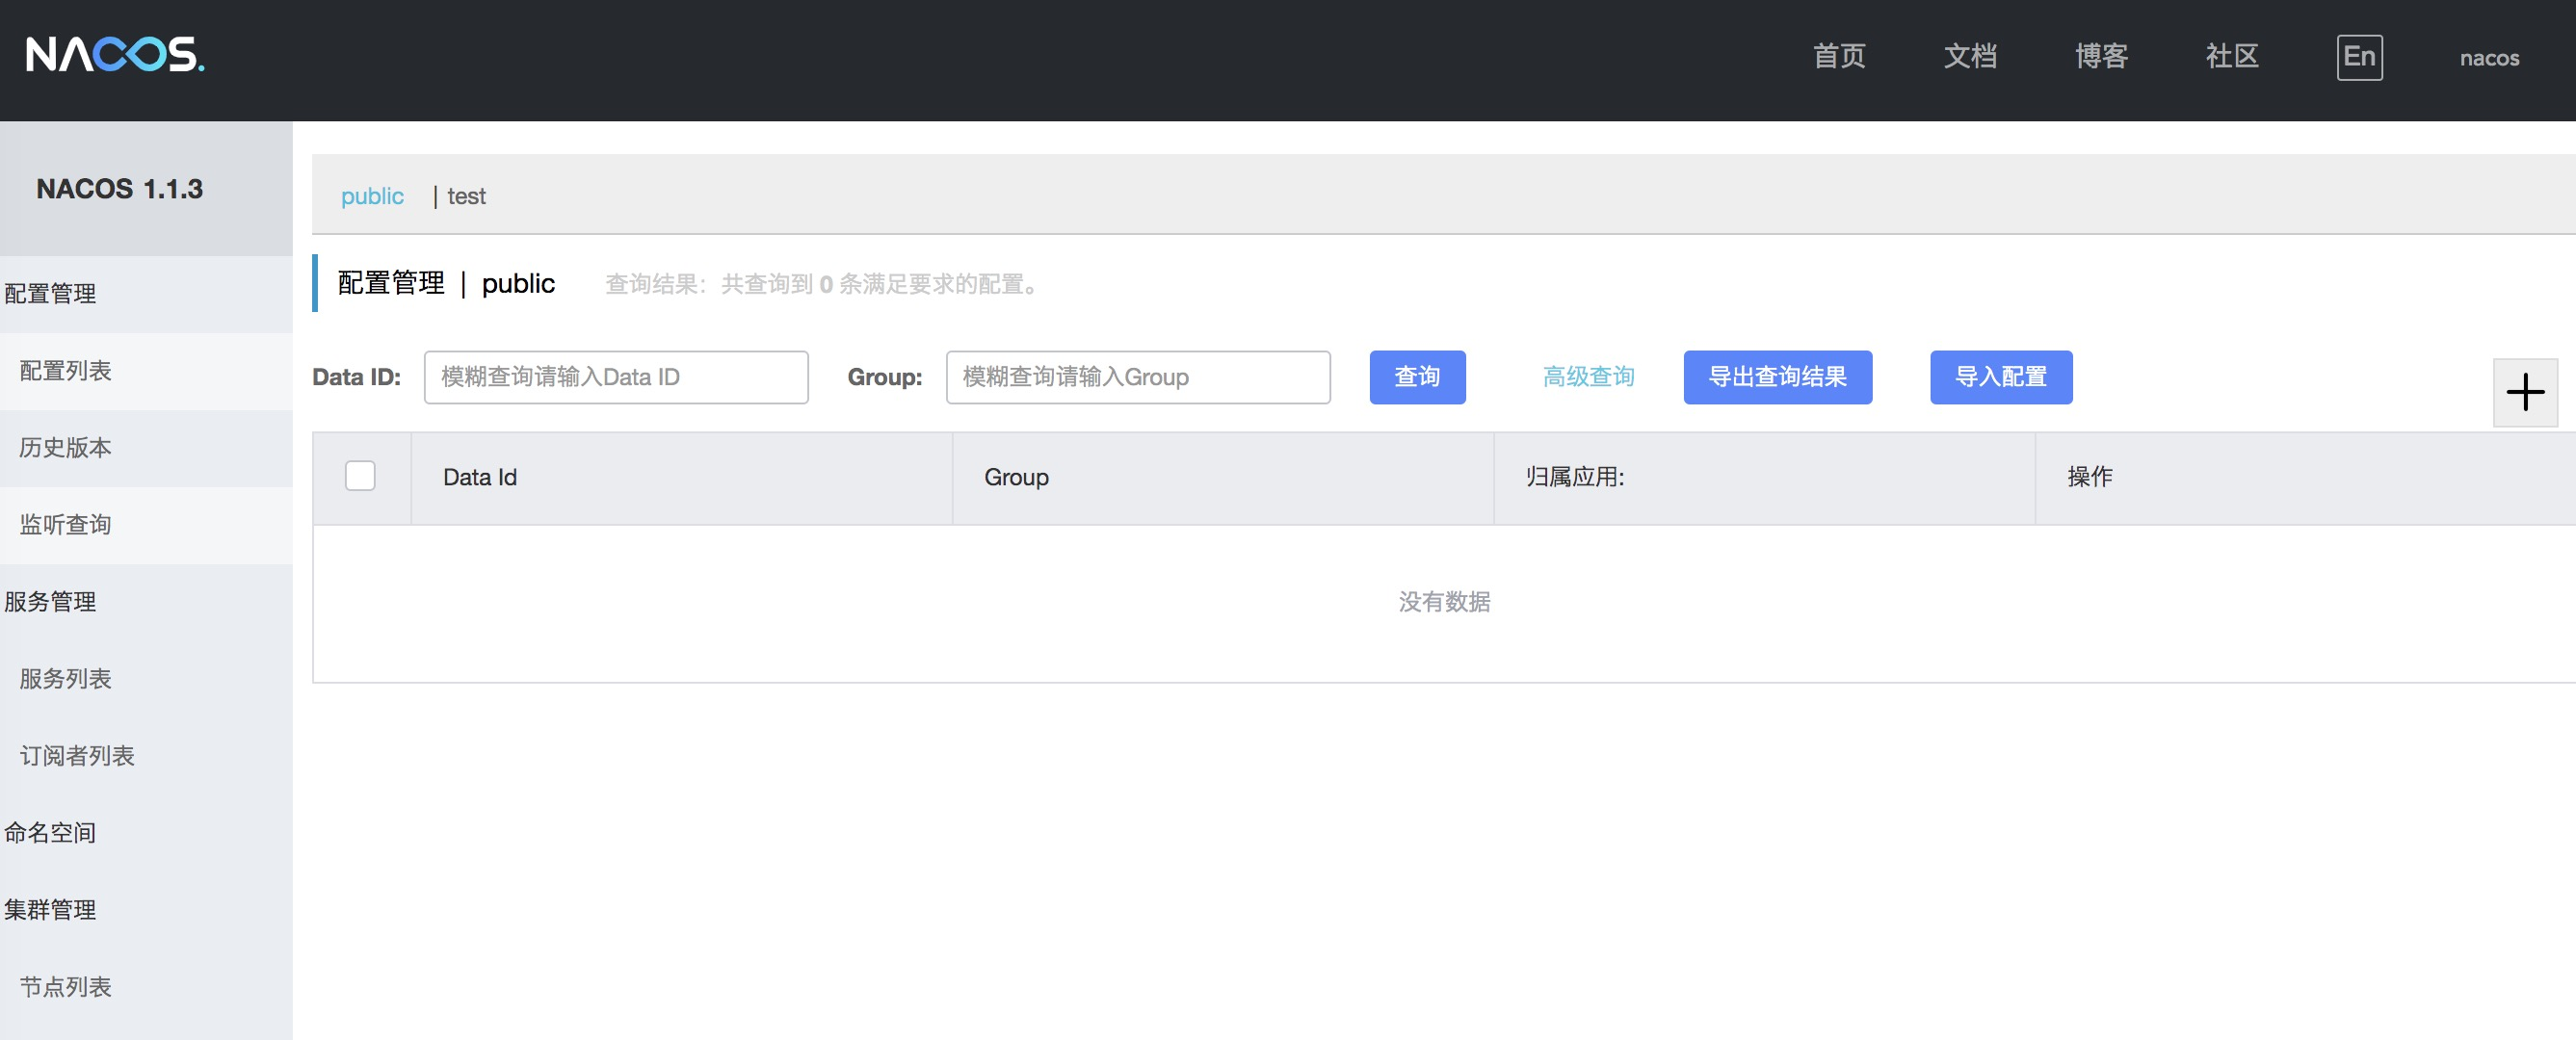This screenshot has width=2576, height=1040.
Task: Toggle the select-all checkbox in table header
Action: tap(360, 476)
